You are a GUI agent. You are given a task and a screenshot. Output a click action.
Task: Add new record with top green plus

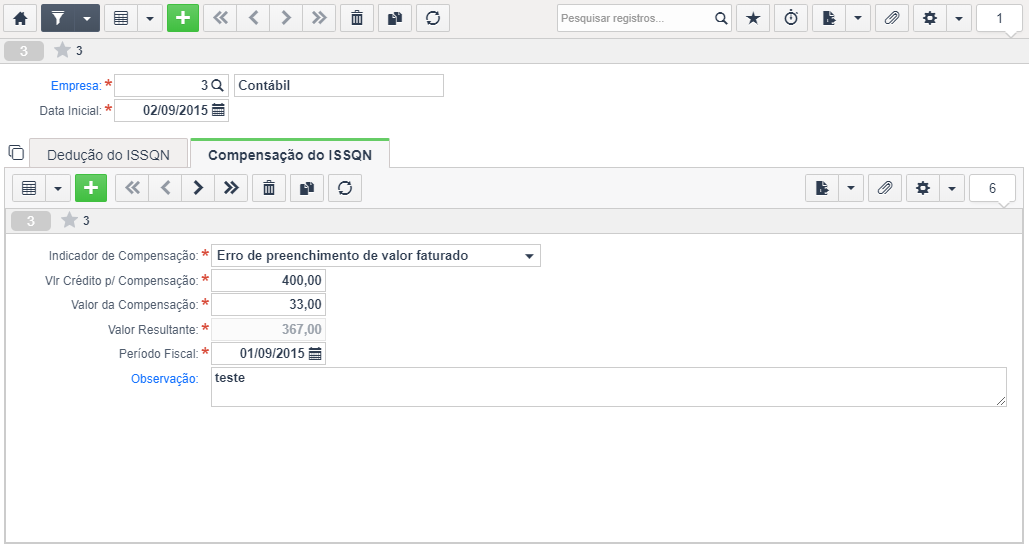coord(183,18)
